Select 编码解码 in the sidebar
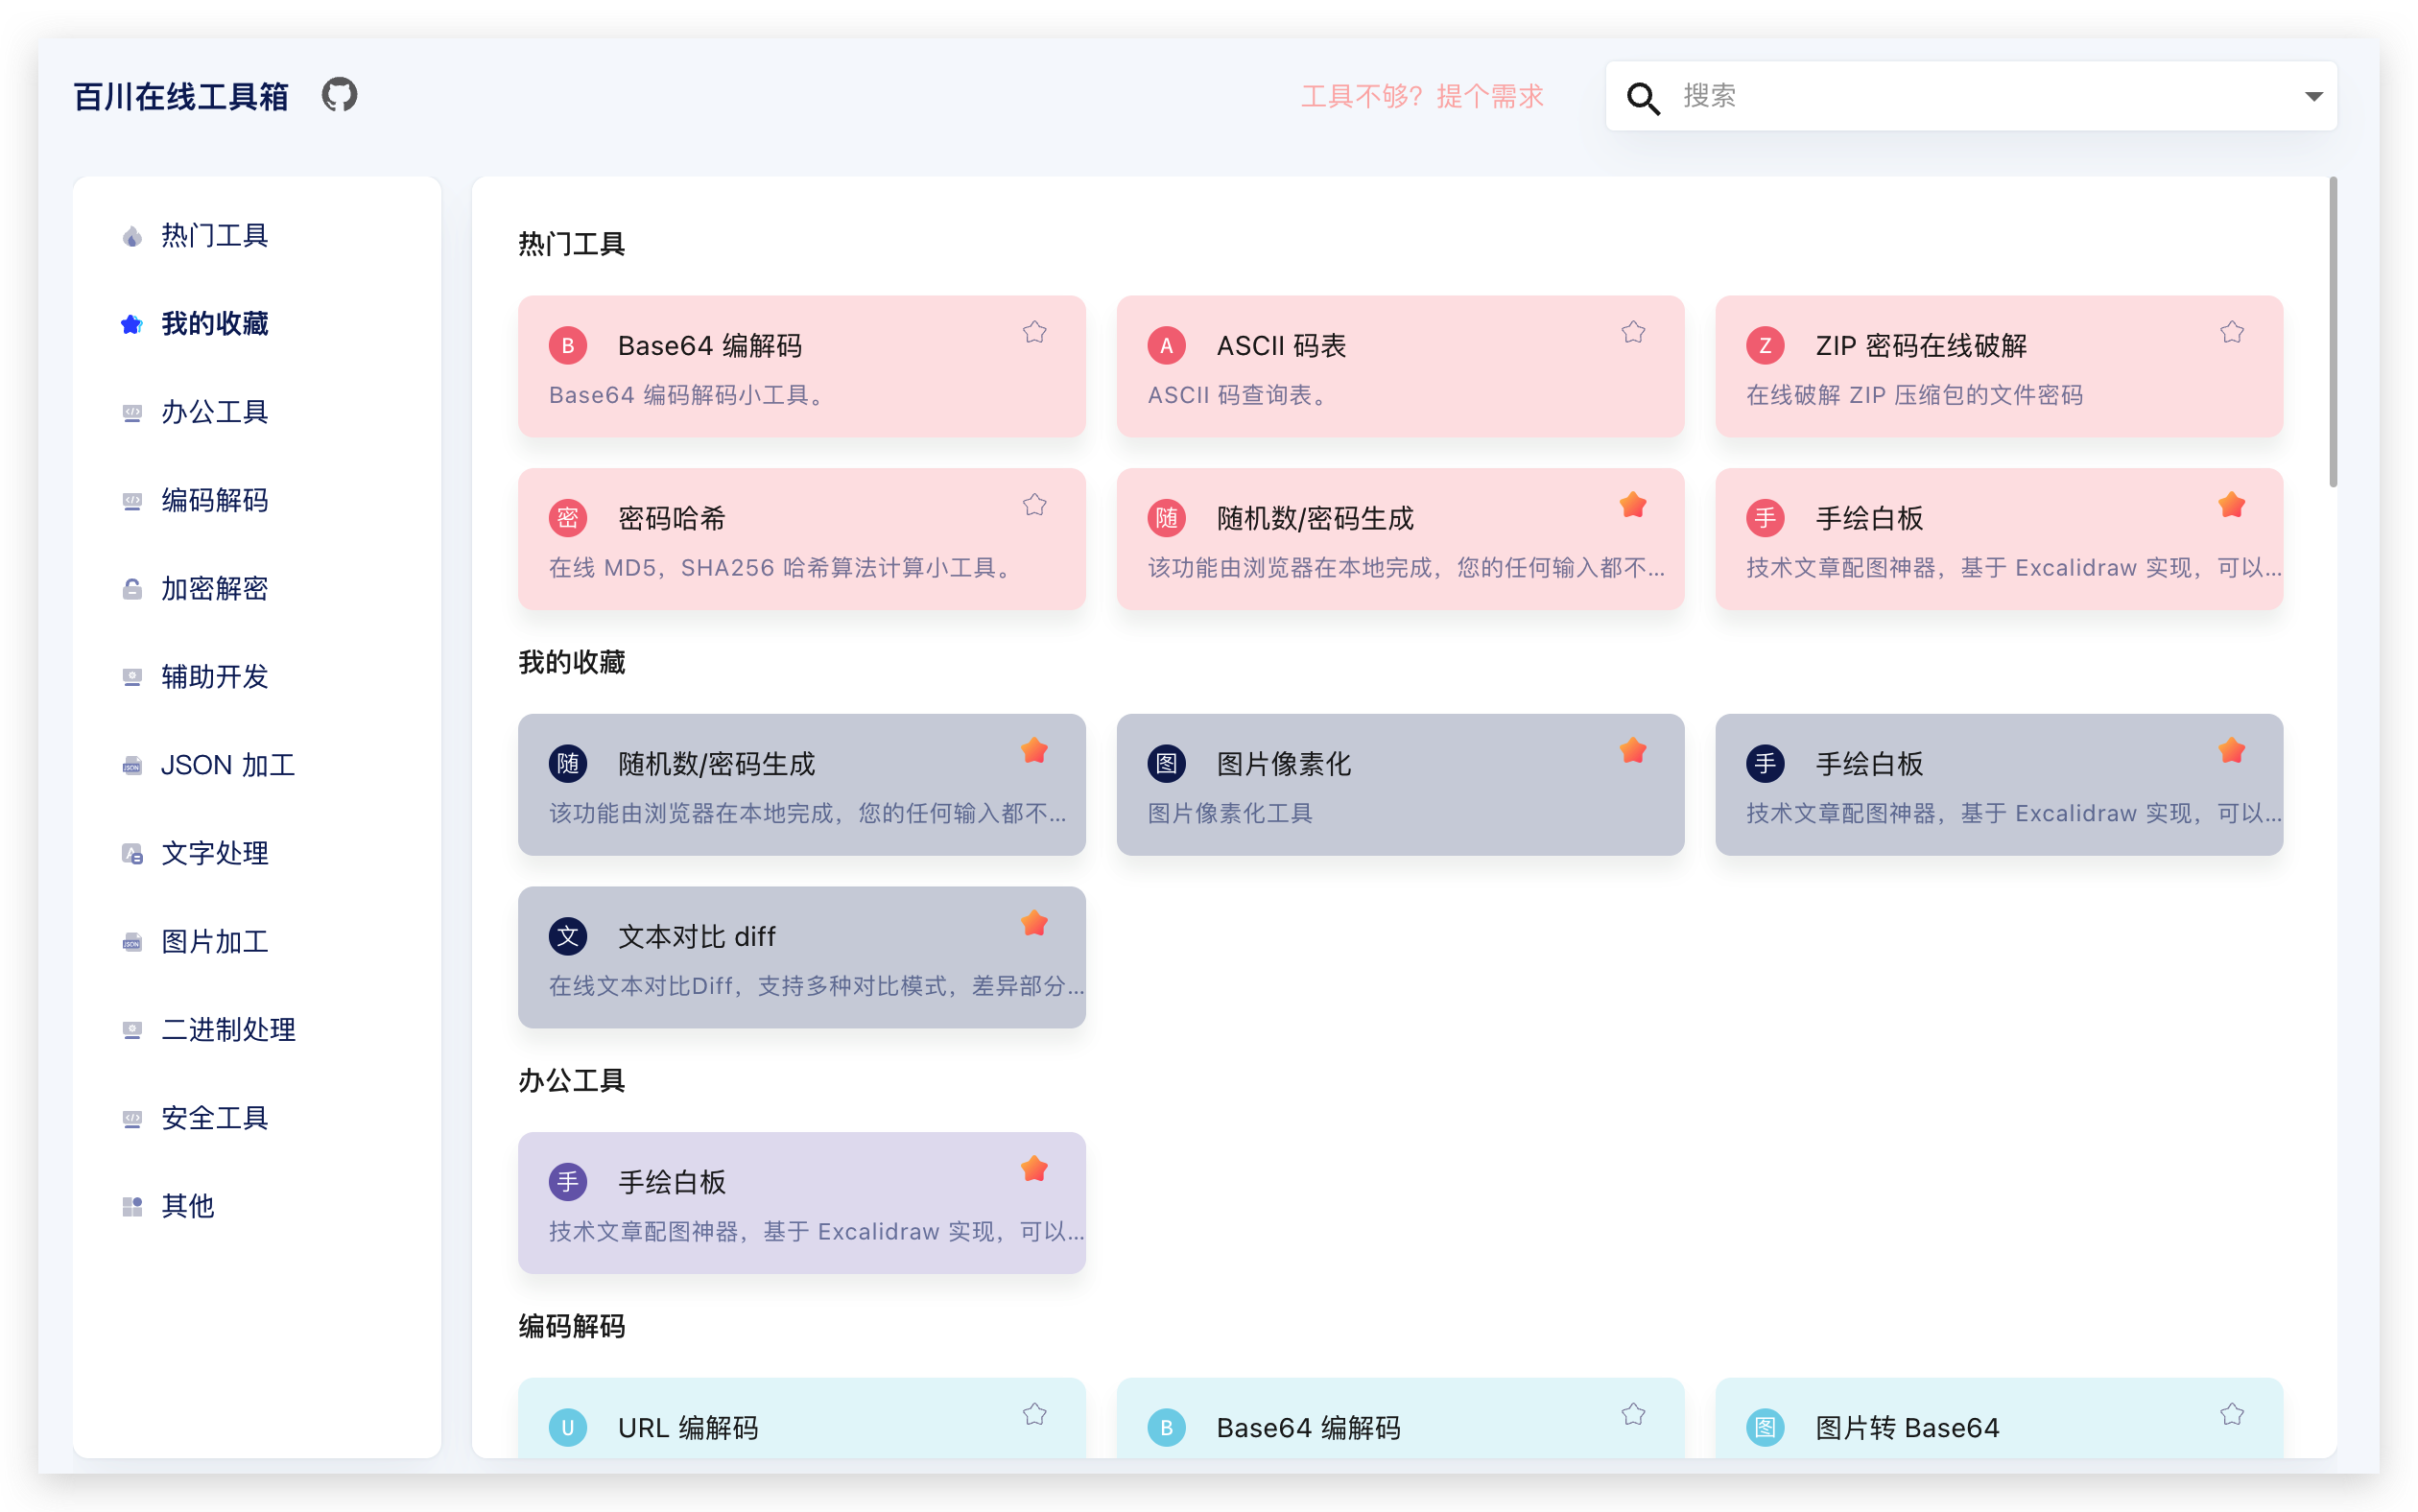2418x1512 pixels. [x=214, y=500]
